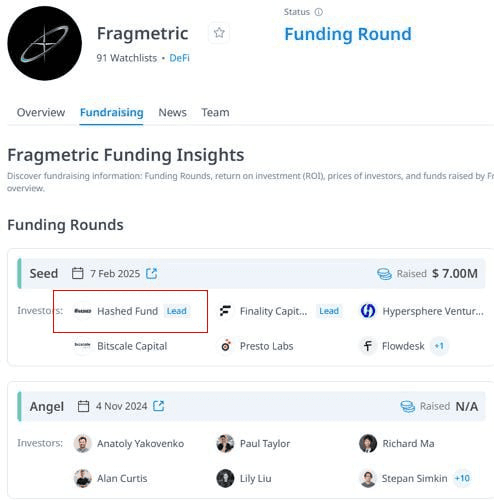Viewport: 494px width, 500px height.
Task: Click the DeFi category link
Action: coord(179,58)
